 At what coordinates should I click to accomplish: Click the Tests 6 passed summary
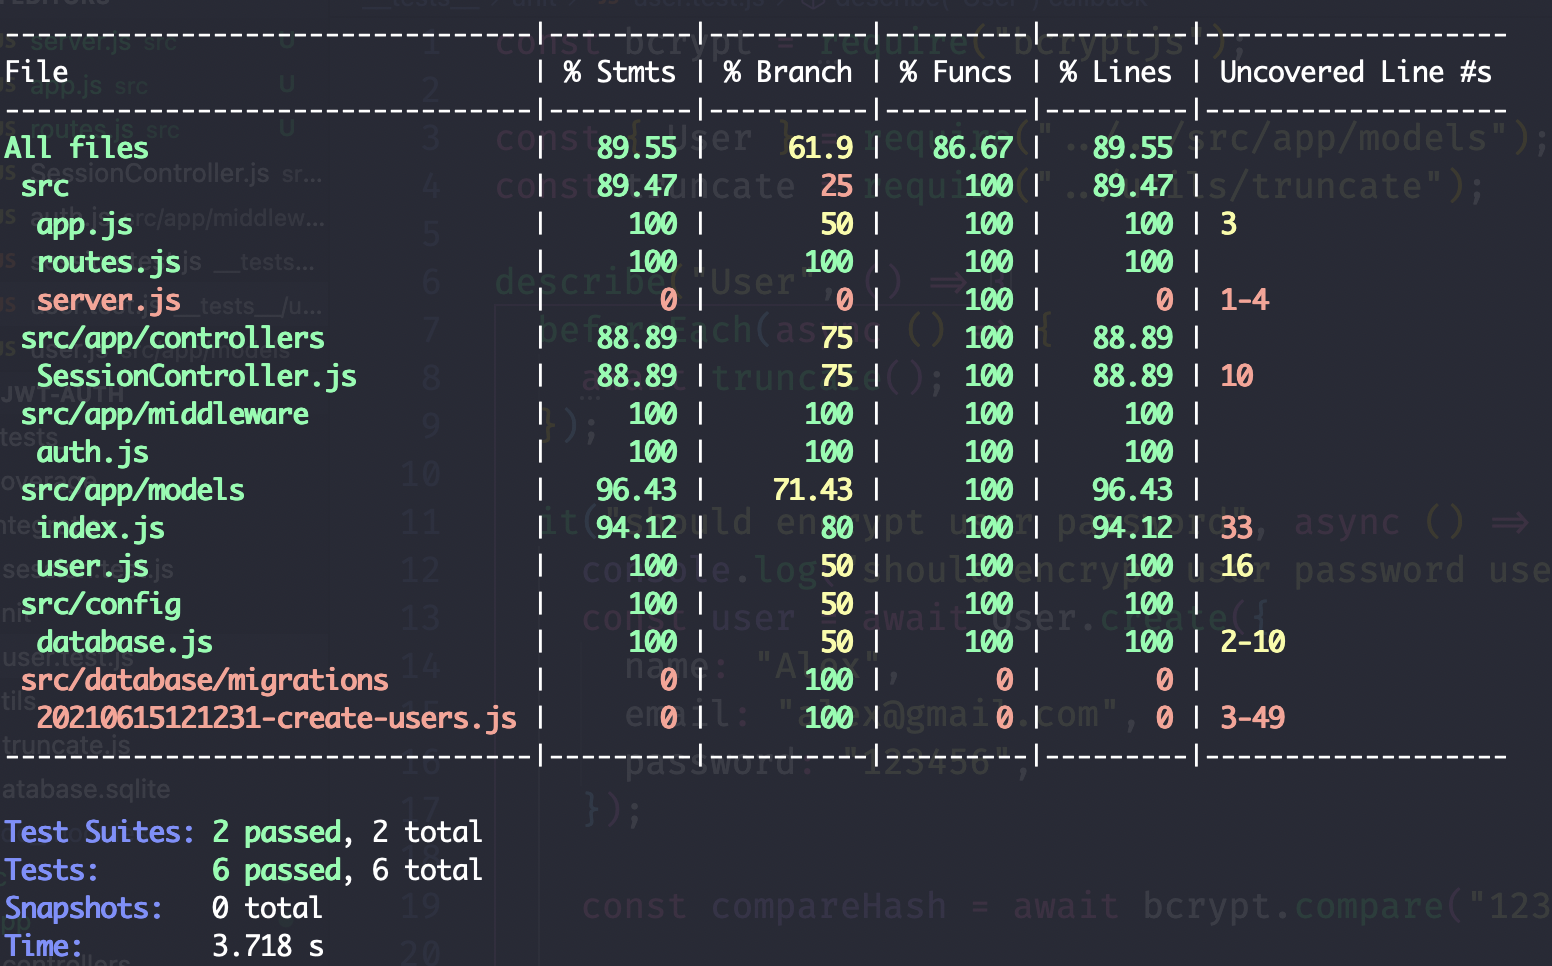click(x=277, y=870)
